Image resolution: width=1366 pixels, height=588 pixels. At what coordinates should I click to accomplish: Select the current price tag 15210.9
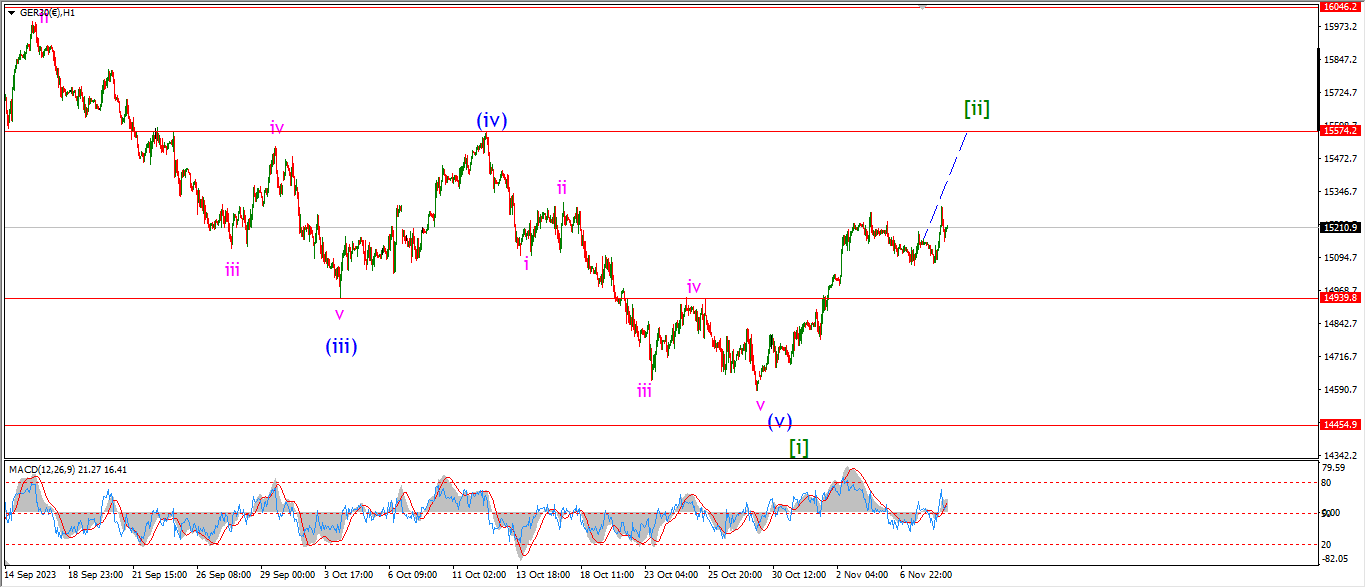click(1340, 228)
